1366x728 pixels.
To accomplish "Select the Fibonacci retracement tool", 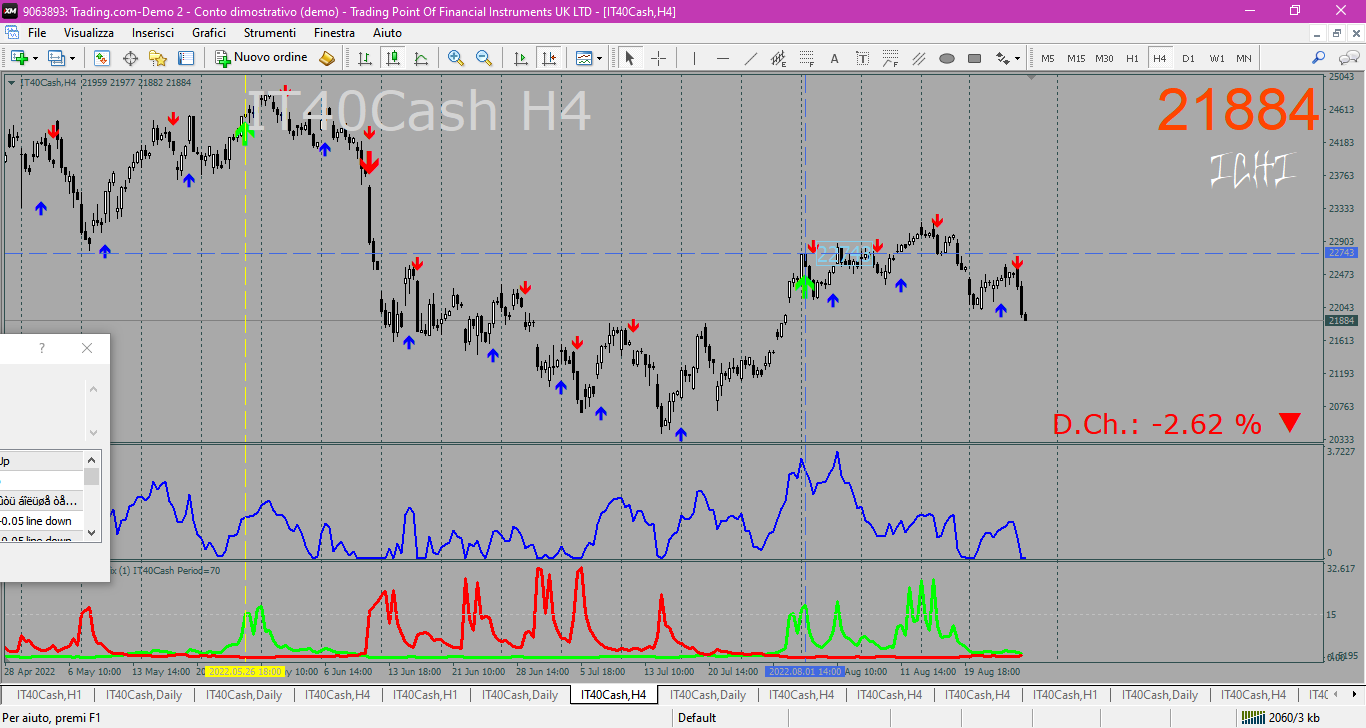I will pos(807,58).
